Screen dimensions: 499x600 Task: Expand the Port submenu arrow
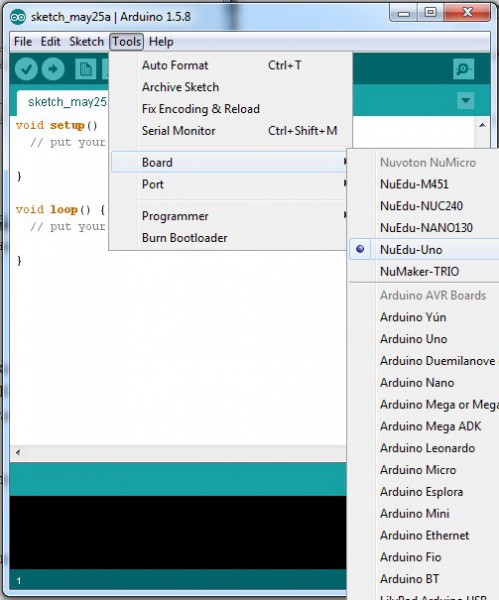tap(345, 184)
